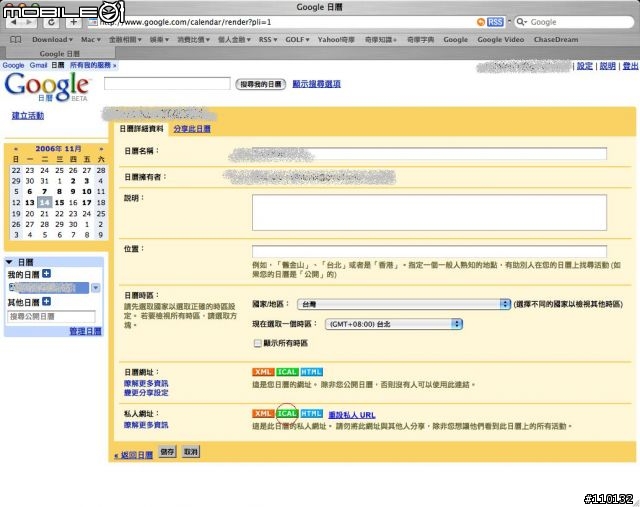This screenshot has height=507, width=640.
Task: Click the 搜尋公開日曆 search field
Action: pos(51,316)
